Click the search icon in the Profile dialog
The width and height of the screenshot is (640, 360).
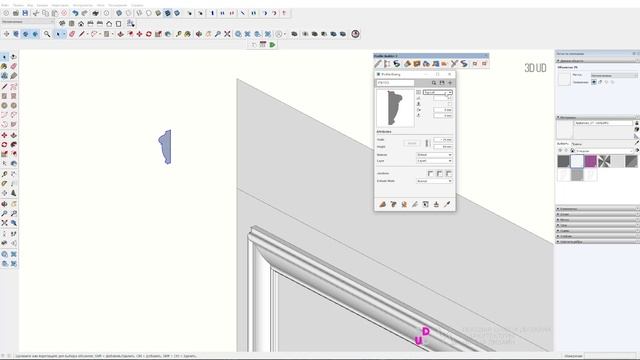(434, 83)
